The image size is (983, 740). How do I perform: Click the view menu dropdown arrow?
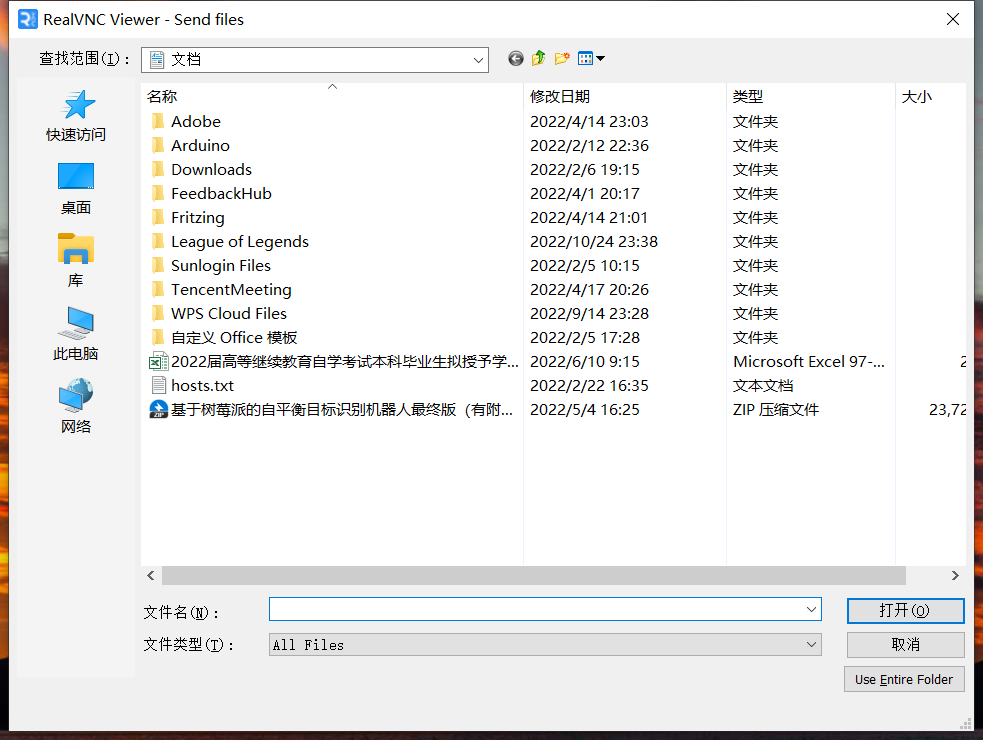601,59
